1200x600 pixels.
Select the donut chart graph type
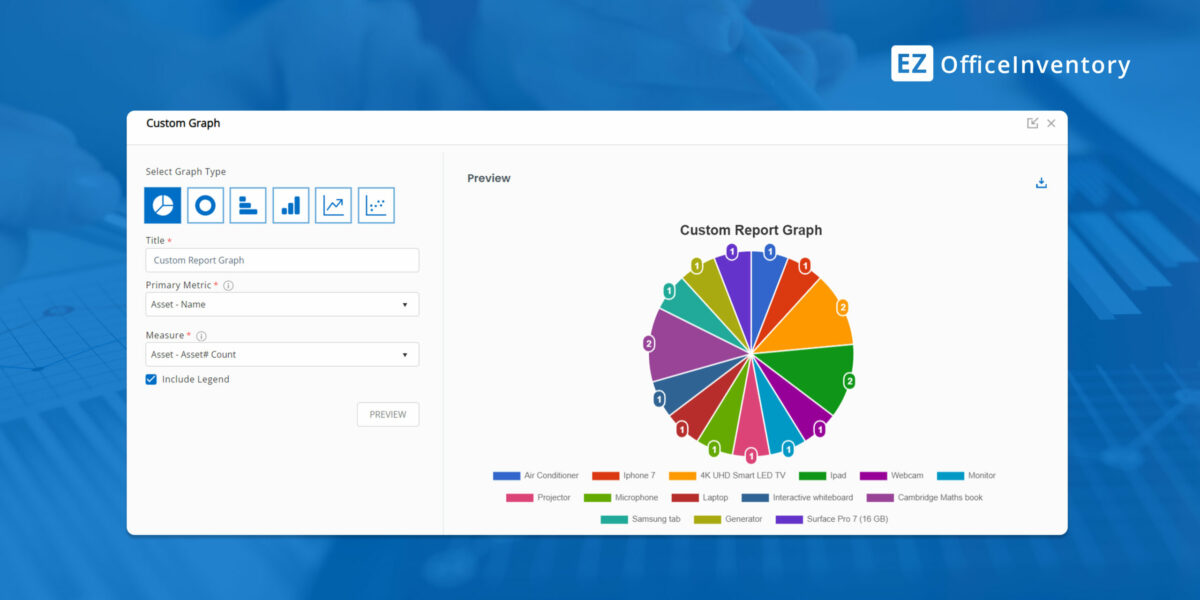coord(205,205)
